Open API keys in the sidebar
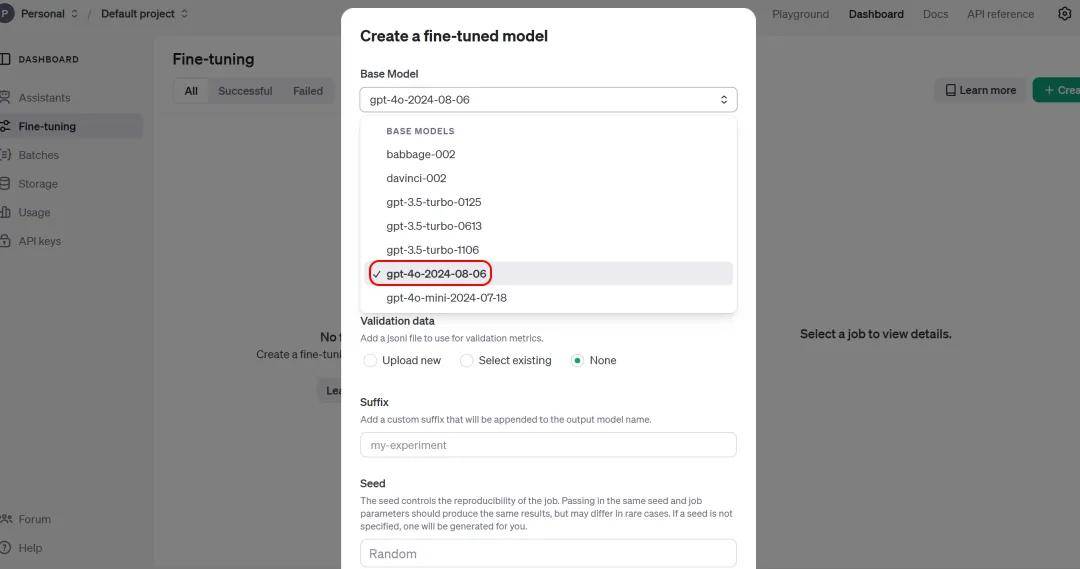 tap(40, 241)
